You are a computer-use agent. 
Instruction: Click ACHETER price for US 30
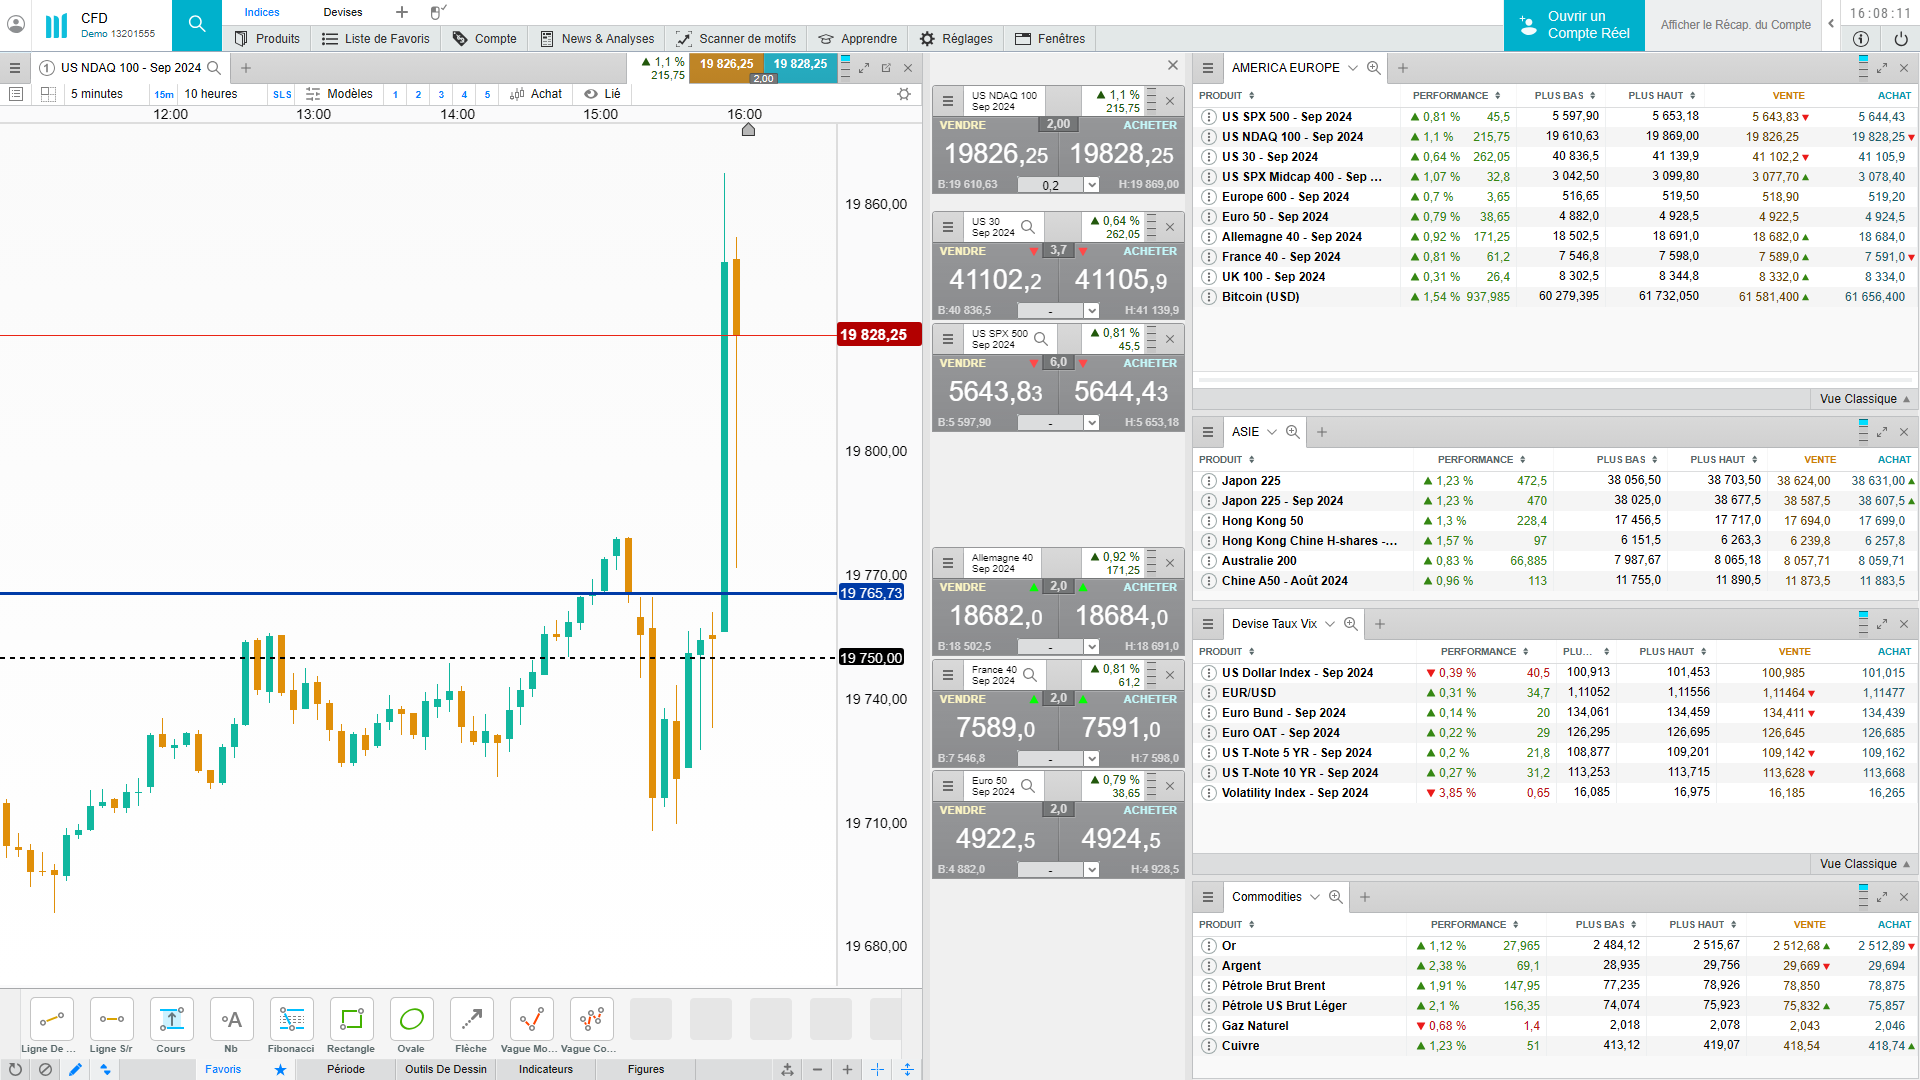click(1121, 280)
